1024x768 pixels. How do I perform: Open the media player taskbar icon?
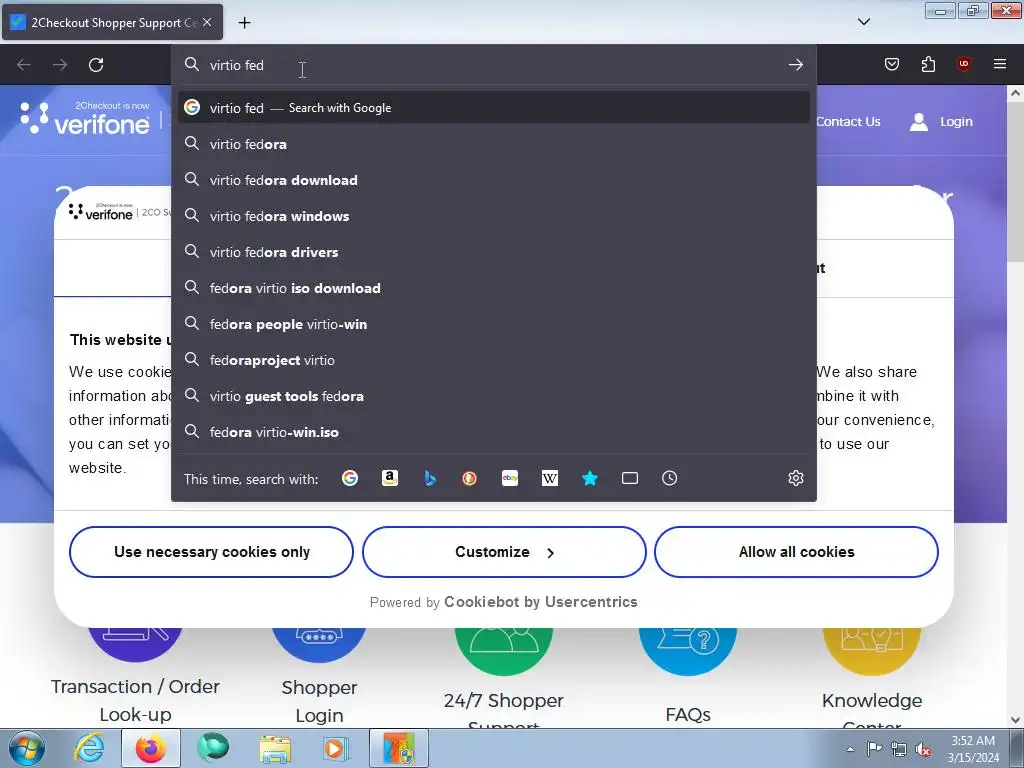click(x=336, y=748)
